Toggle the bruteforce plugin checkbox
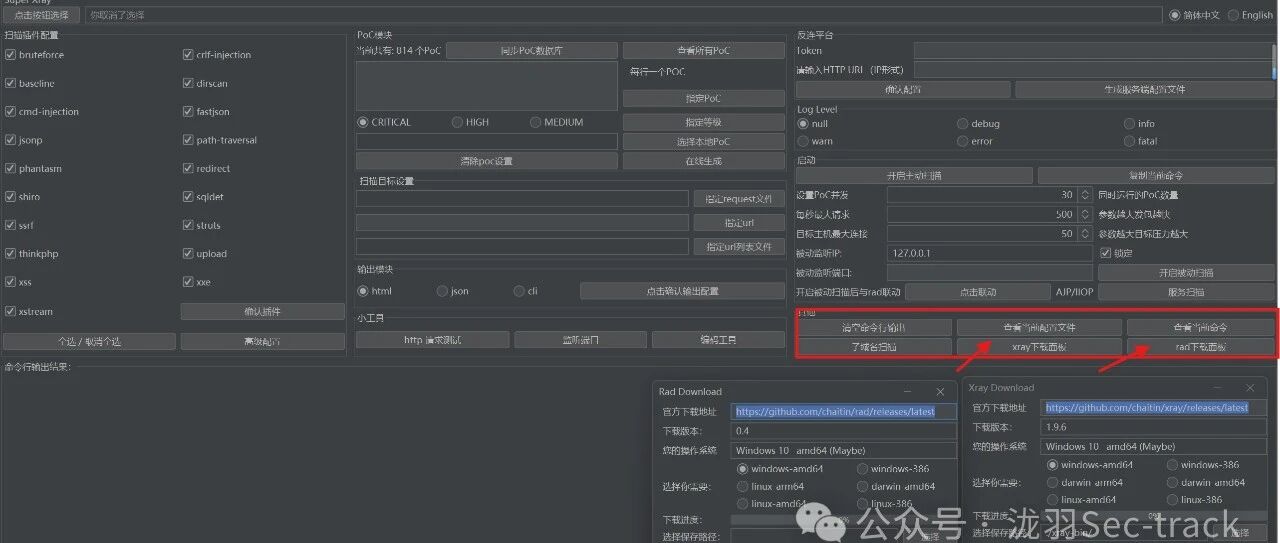 coord(11,55)
